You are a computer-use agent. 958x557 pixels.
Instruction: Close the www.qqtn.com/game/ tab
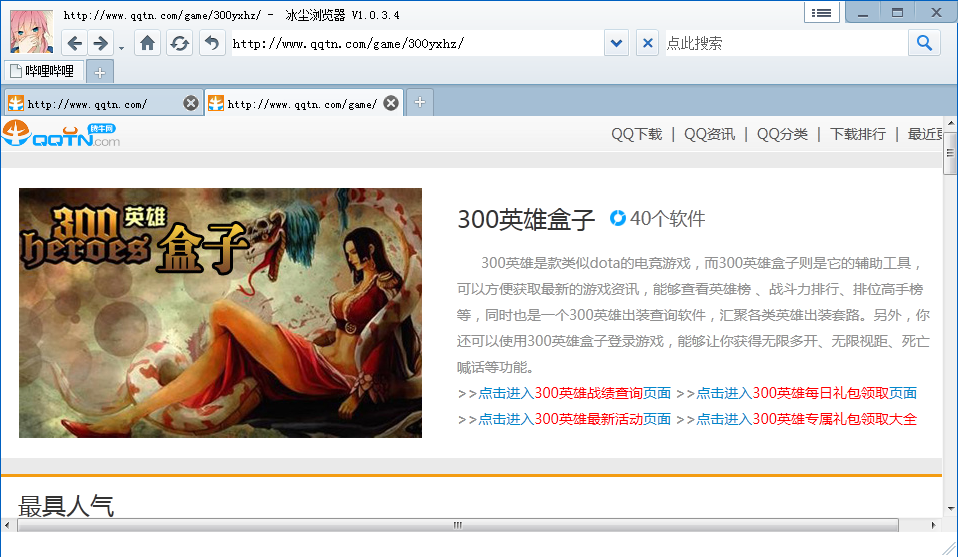click(x=391, y=103)
